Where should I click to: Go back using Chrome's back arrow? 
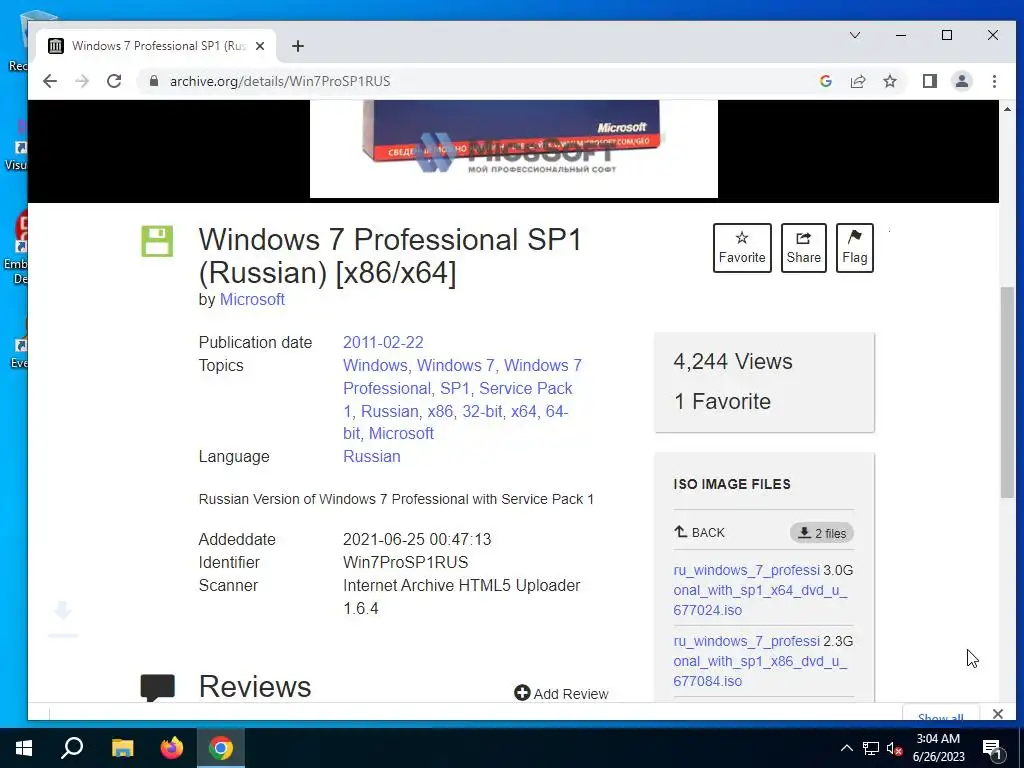point(50,81)
